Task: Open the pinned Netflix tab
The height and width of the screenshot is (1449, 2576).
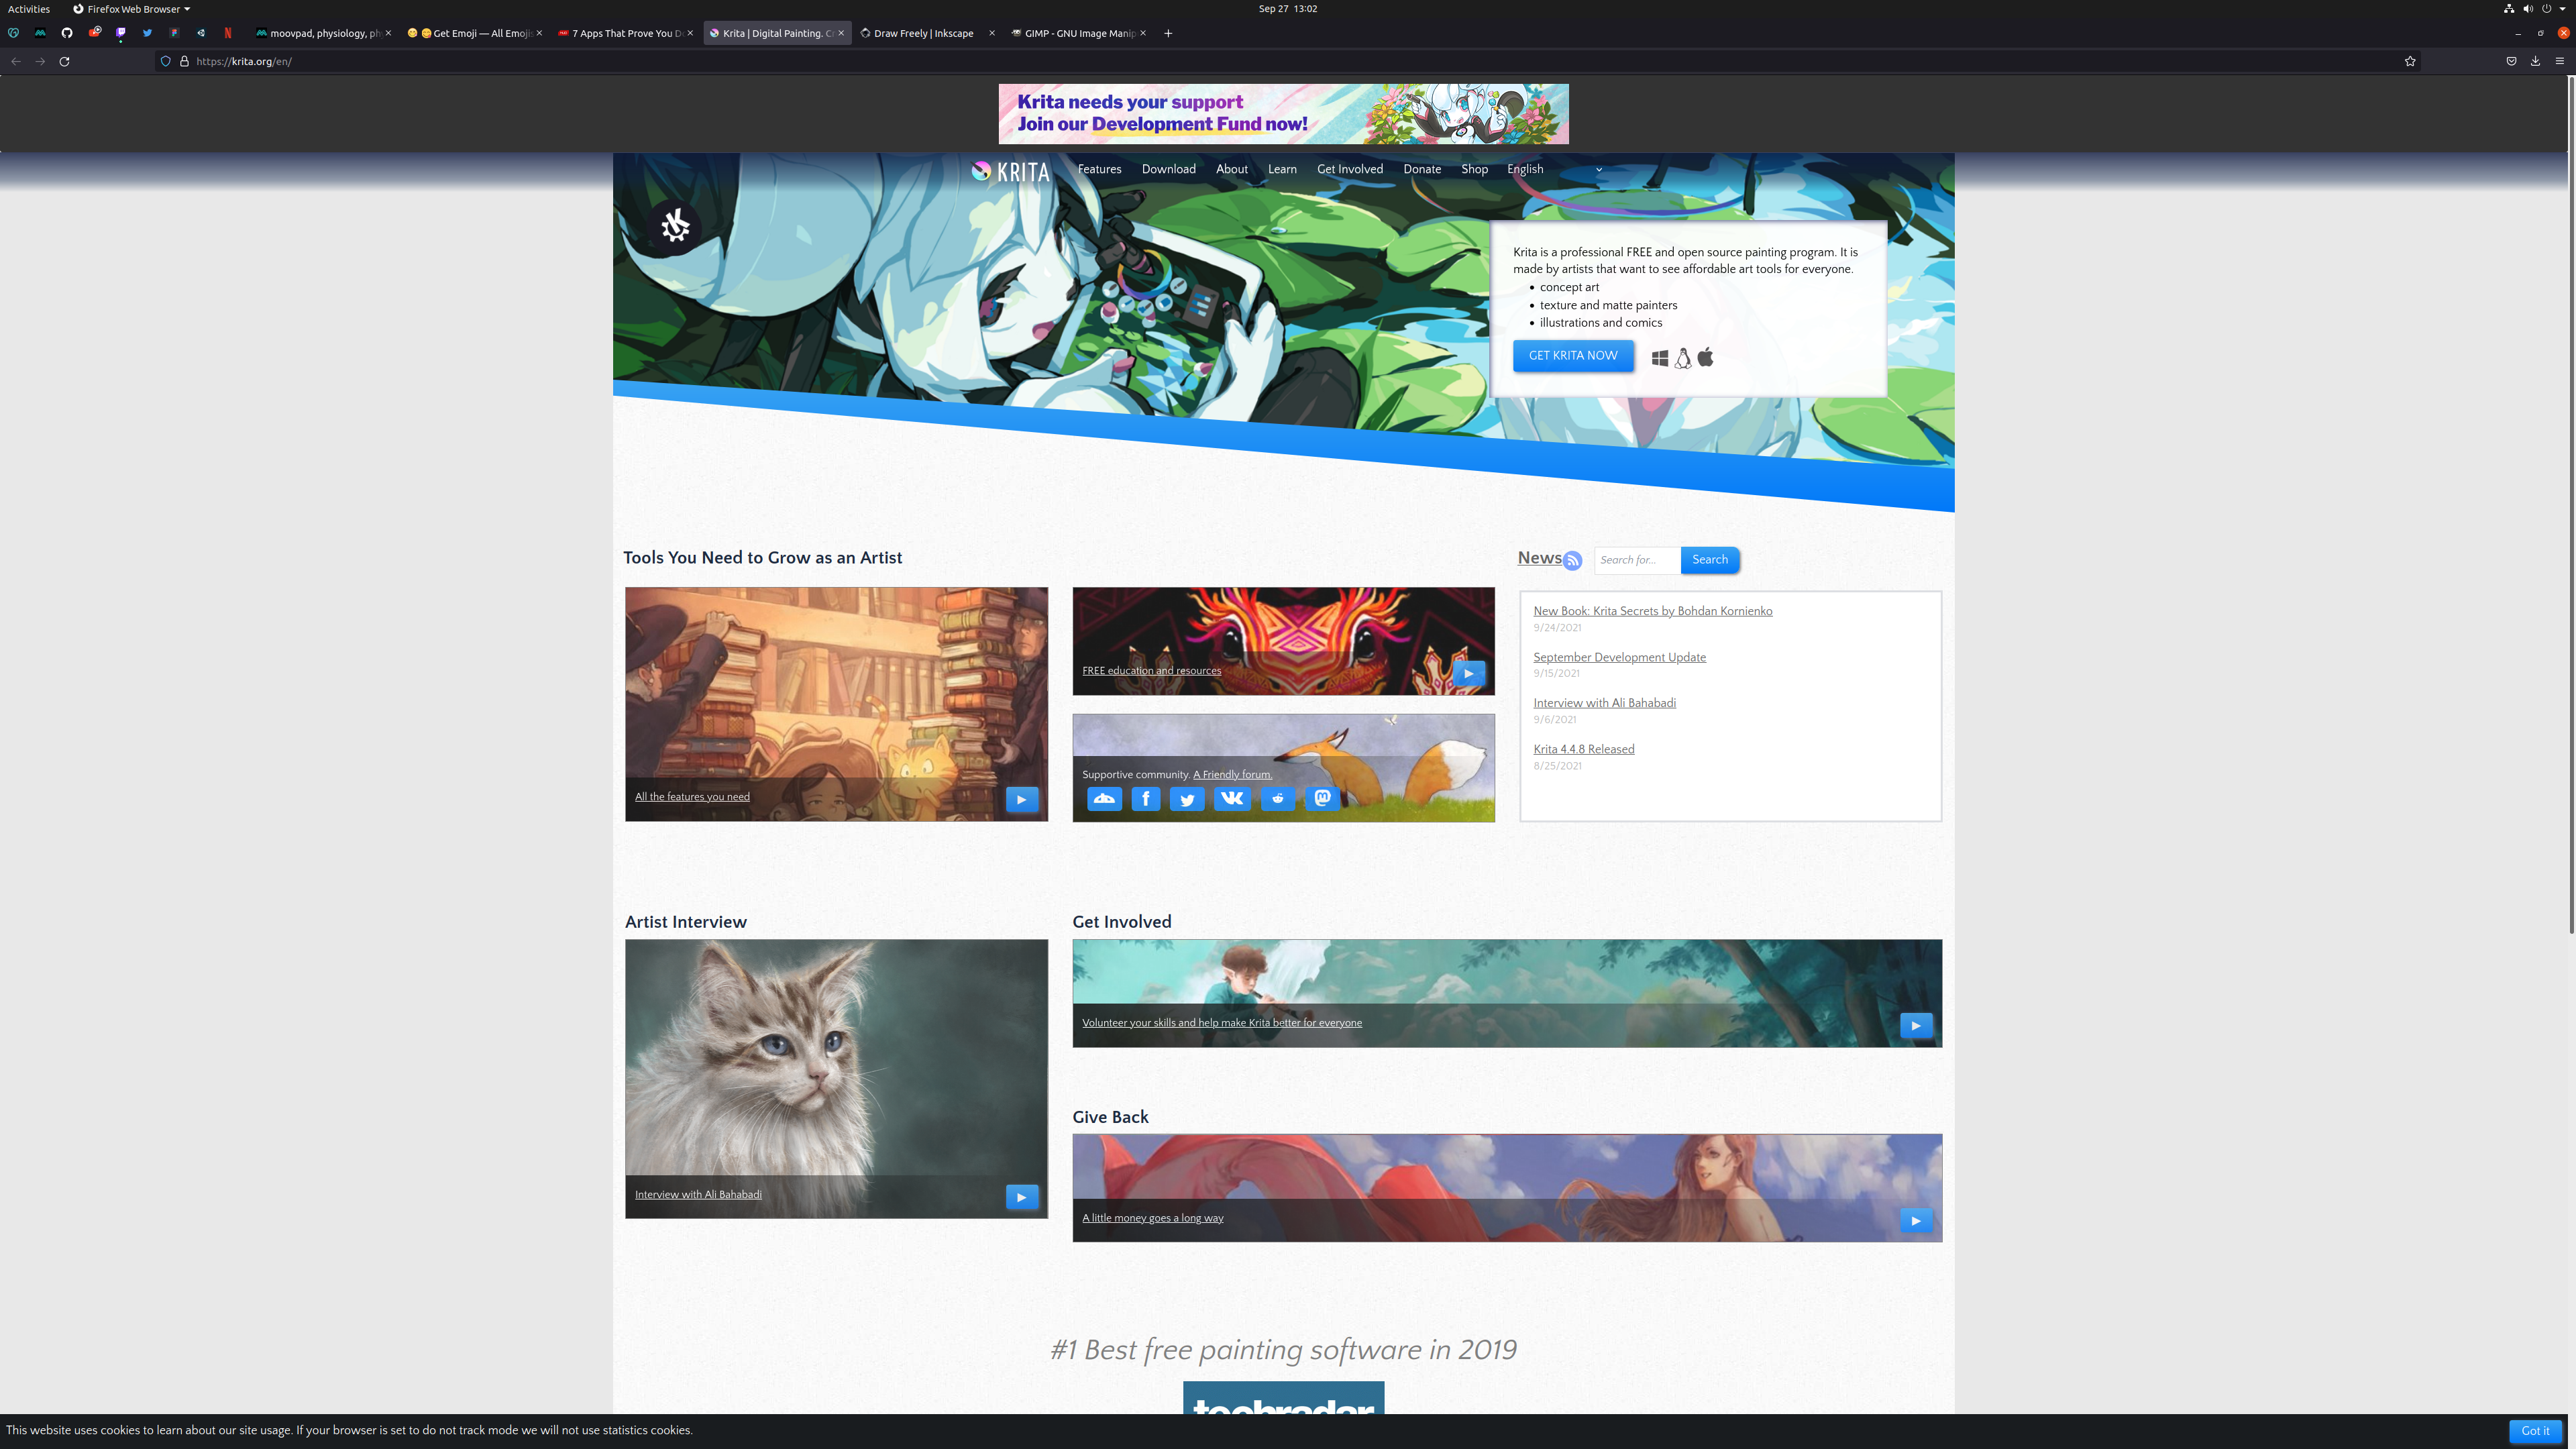Action: click(x=228, y=33)
